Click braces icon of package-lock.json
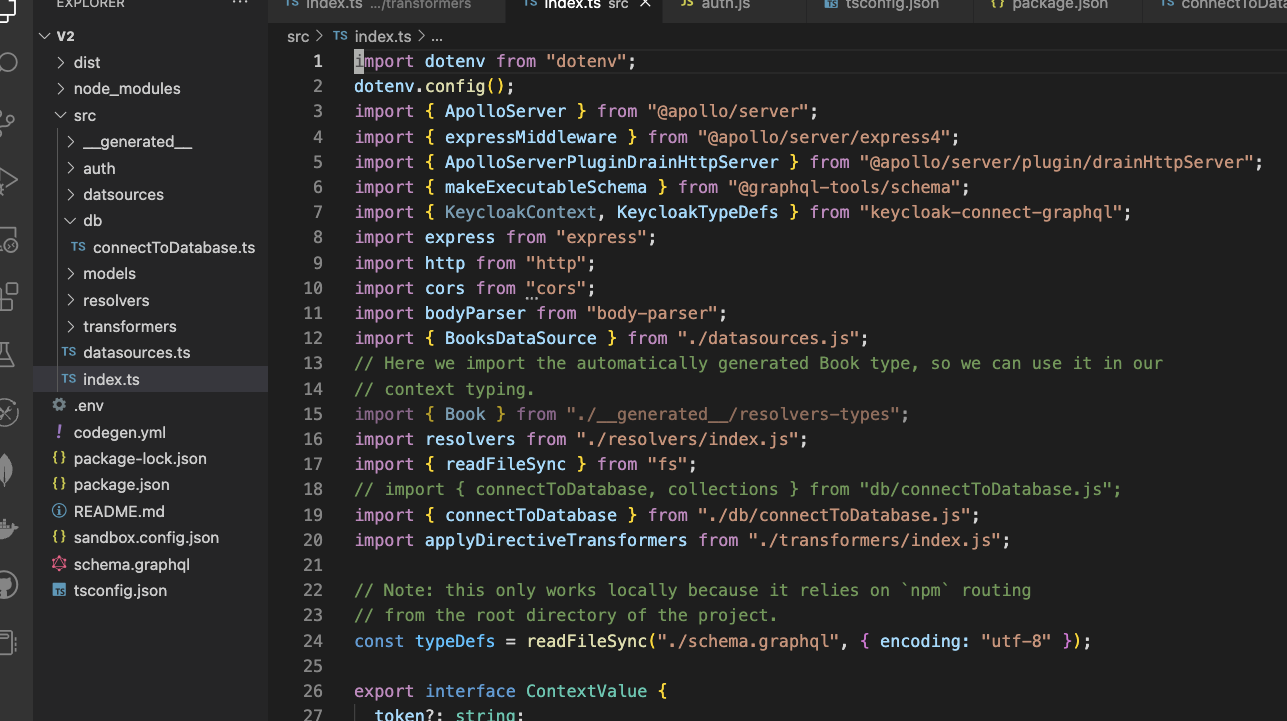The width and height of the screenshot is (1287, 721). [x=59, y=458]
